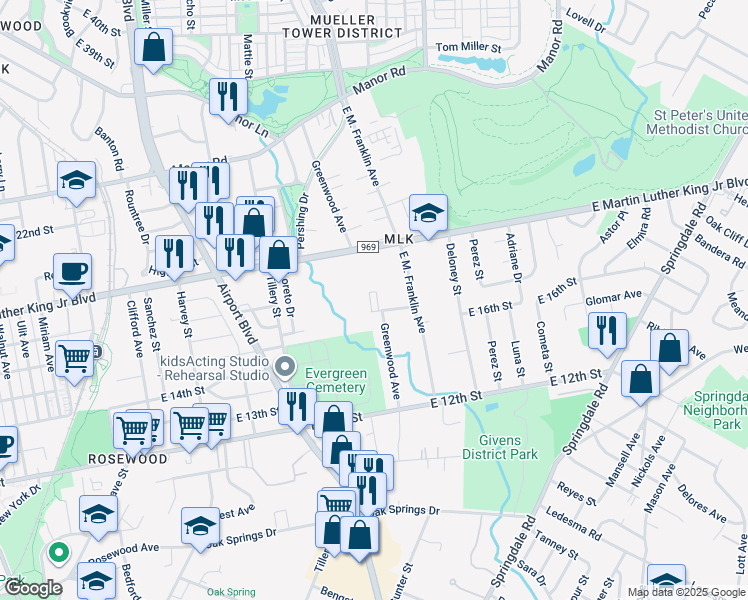Click the kidsActing Studio location pin

(x=285, y=368)
